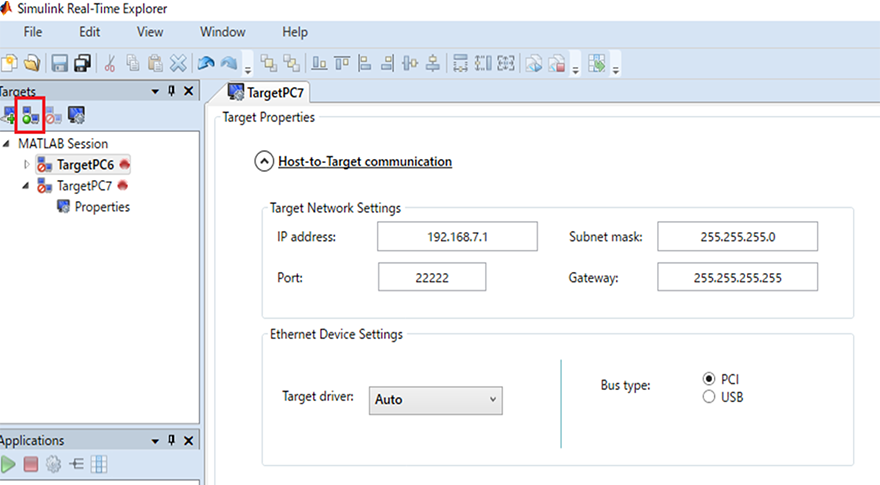The image size is (880, 485).
Task: Click the Align Tops icon
Action: 342,63
